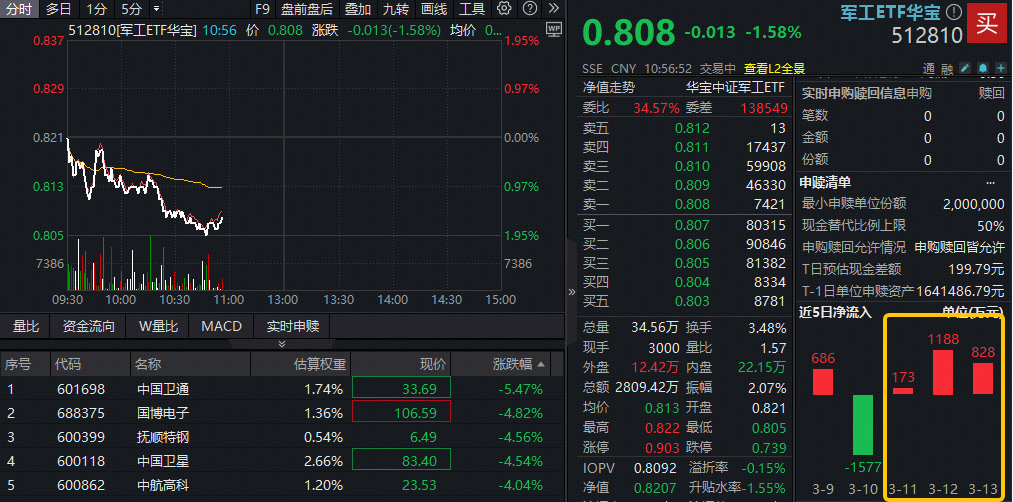Select the 资金流向 tab
Viewport: 1013px width, 502px height.
(88, 326)
